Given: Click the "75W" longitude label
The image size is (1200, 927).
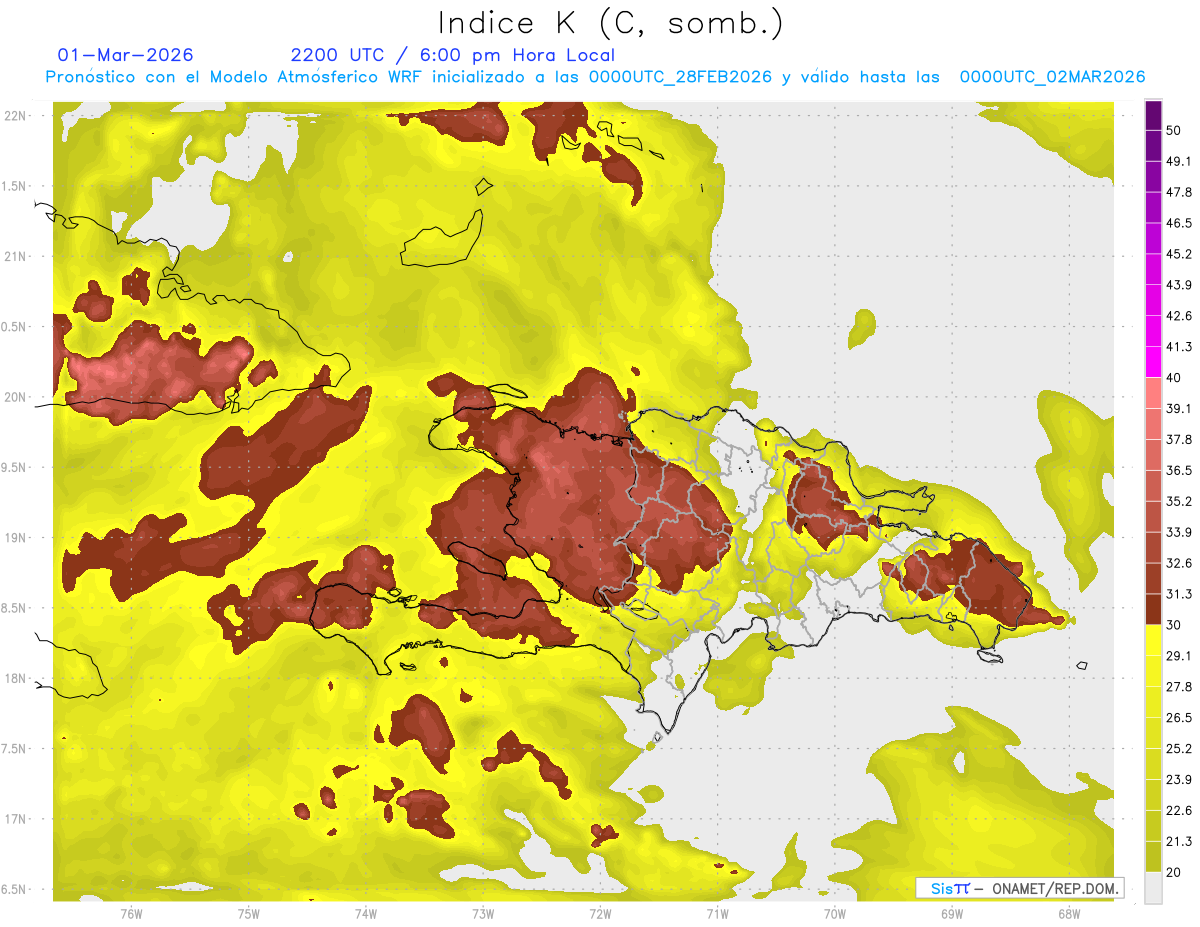Looking at the screenshot, I should tap(248, 914).
